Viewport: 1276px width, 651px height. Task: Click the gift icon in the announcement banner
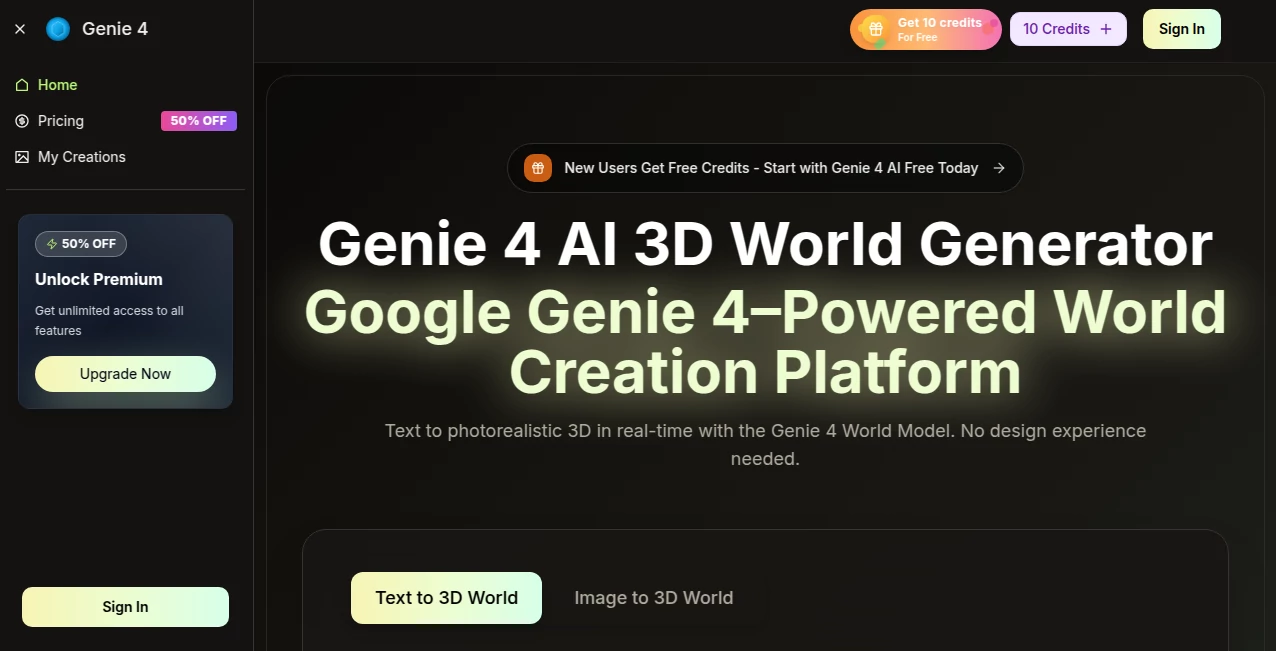[x=538, y=168]
